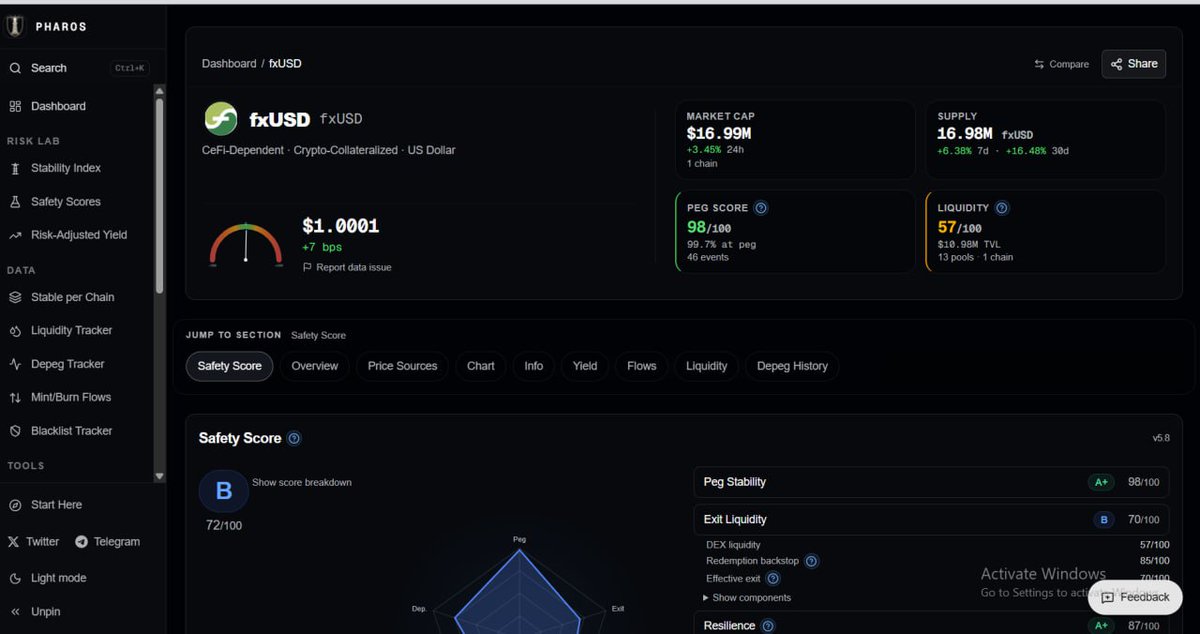Show score breakdown
Image resolution: width=1200 pixels, height=634 pixels.
(x=302, y=482)
